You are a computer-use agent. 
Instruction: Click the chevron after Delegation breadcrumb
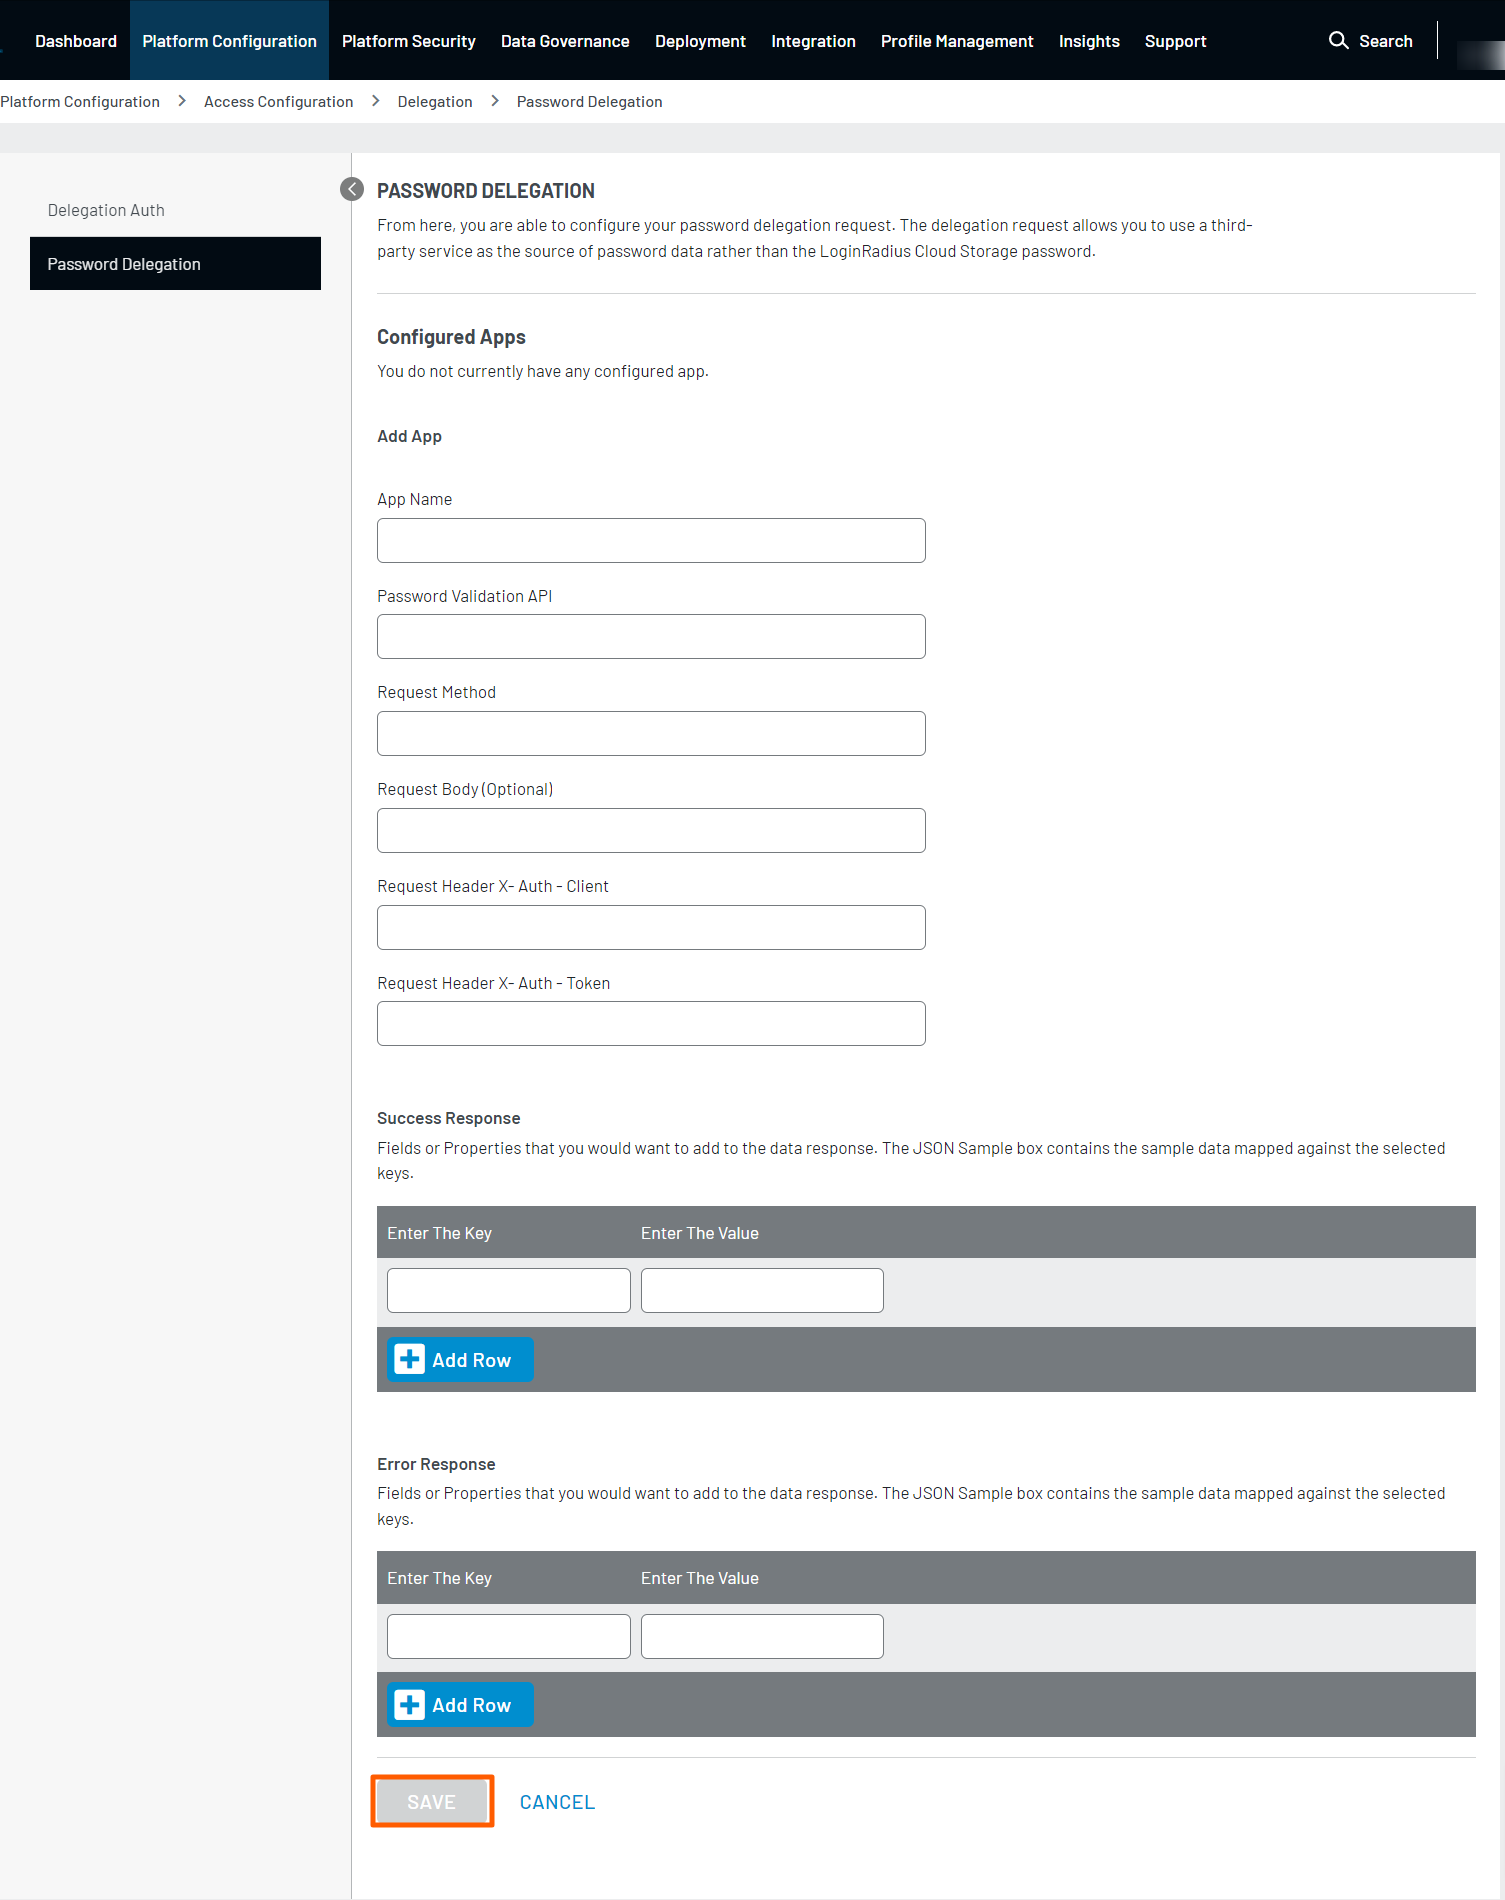coord(494,101)
